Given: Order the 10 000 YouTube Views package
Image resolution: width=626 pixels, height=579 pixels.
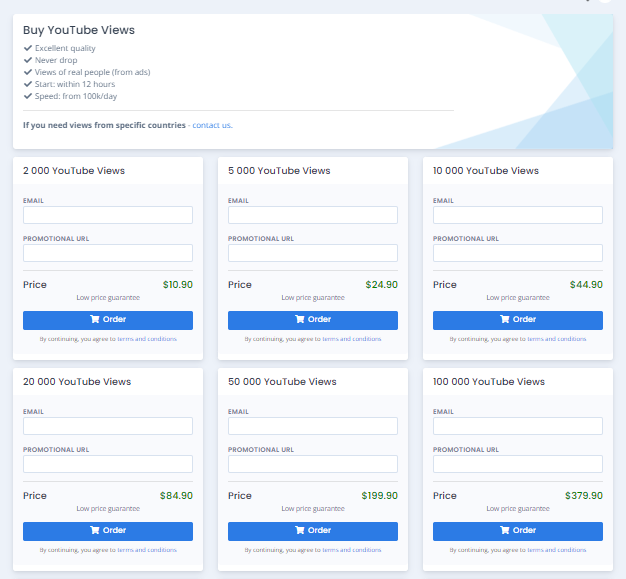Looking at the screenshot, I should [518, 320].
